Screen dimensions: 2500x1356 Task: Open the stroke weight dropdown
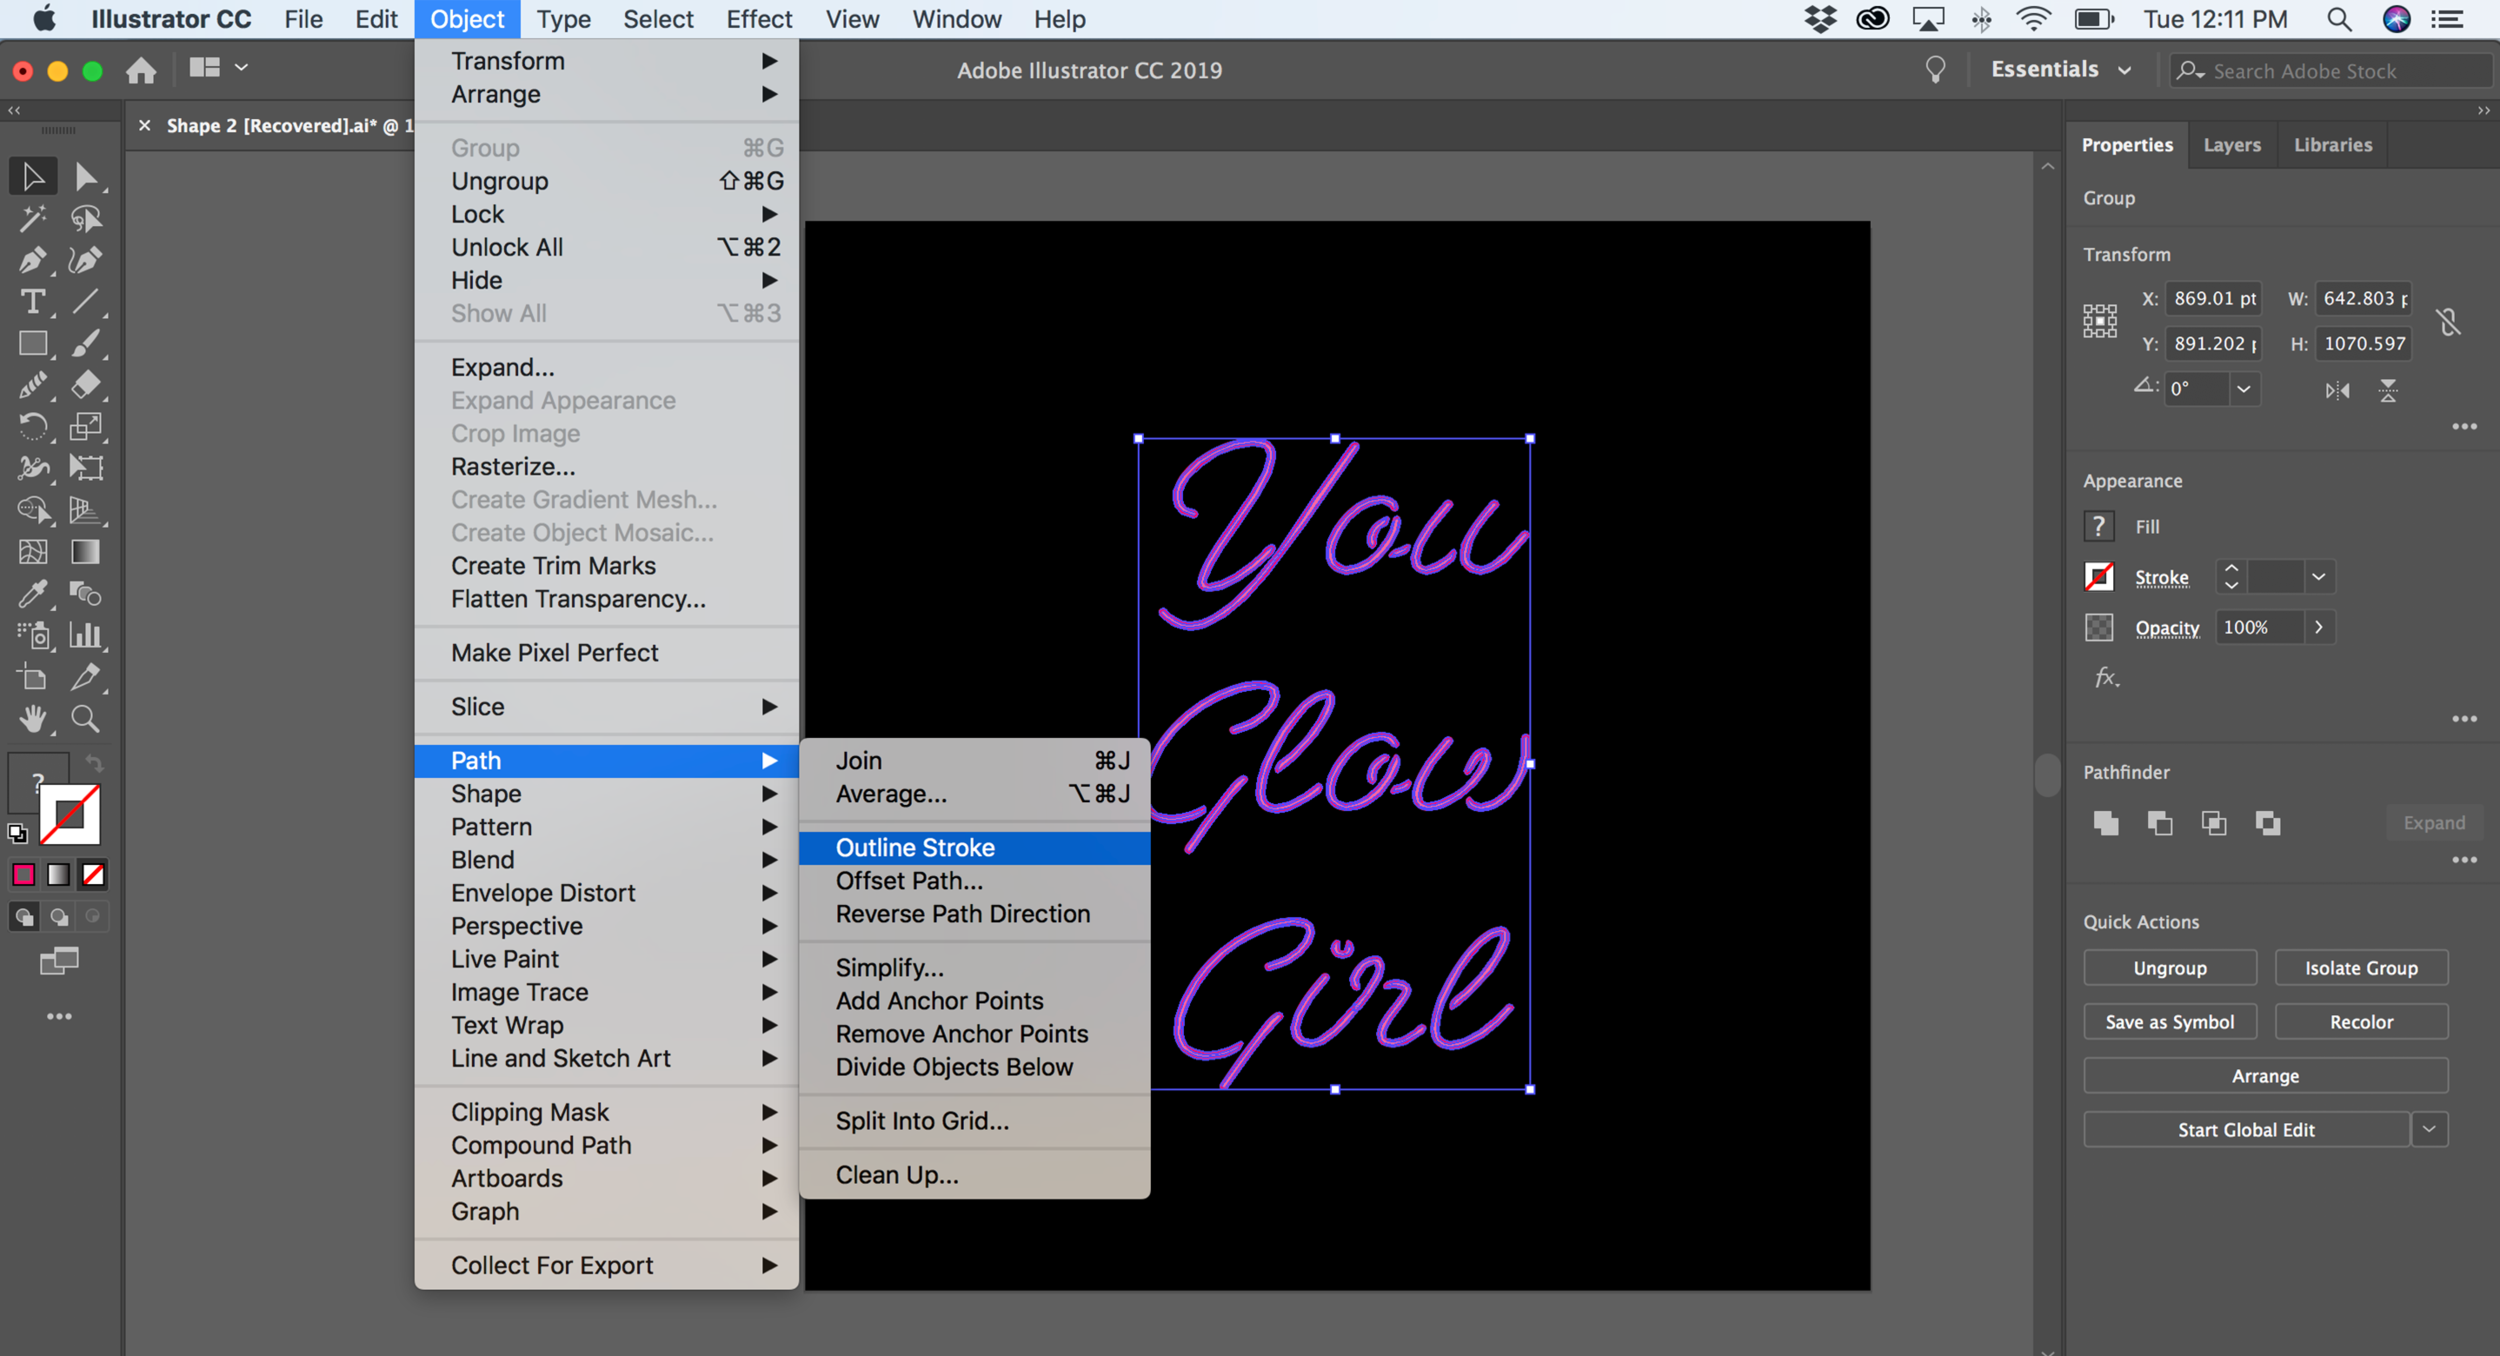pos(2318,577)
